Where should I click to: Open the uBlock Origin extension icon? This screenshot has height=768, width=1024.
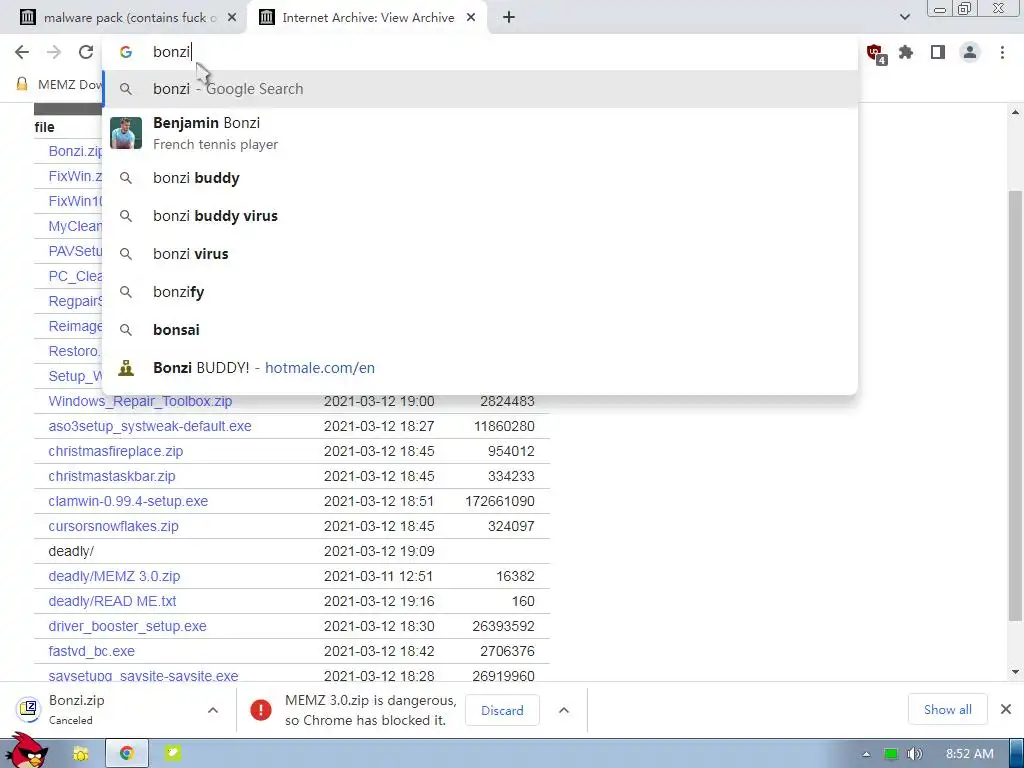click(x=876, y=53)
